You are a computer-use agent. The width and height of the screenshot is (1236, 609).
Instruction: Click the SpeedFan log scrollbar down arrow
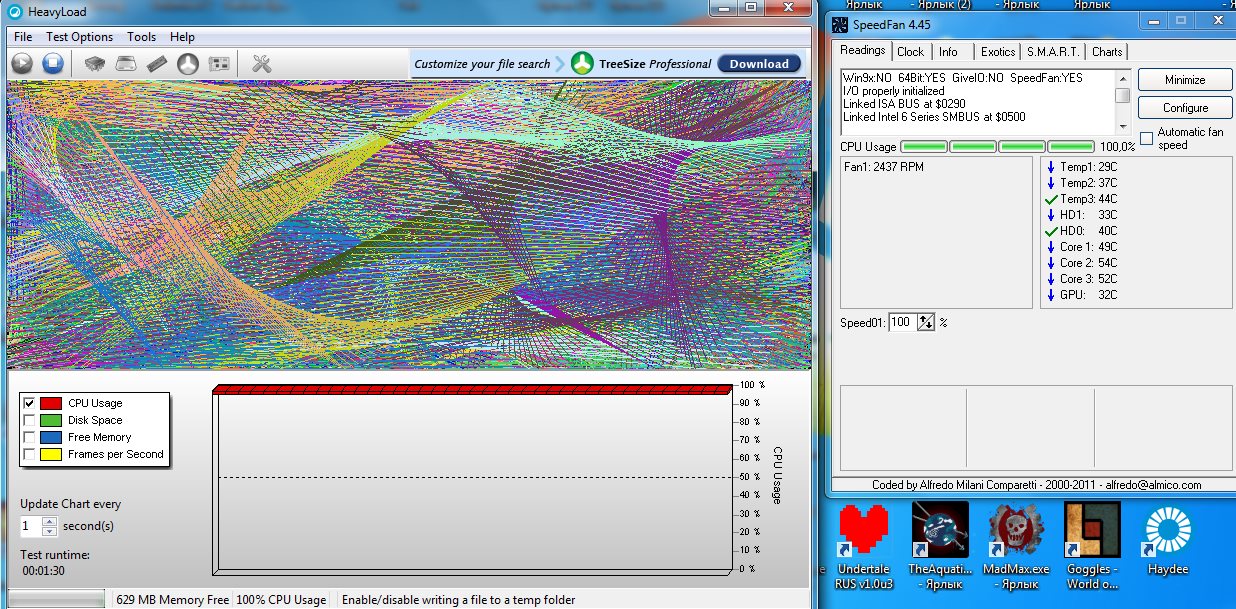coord(1123,128)
